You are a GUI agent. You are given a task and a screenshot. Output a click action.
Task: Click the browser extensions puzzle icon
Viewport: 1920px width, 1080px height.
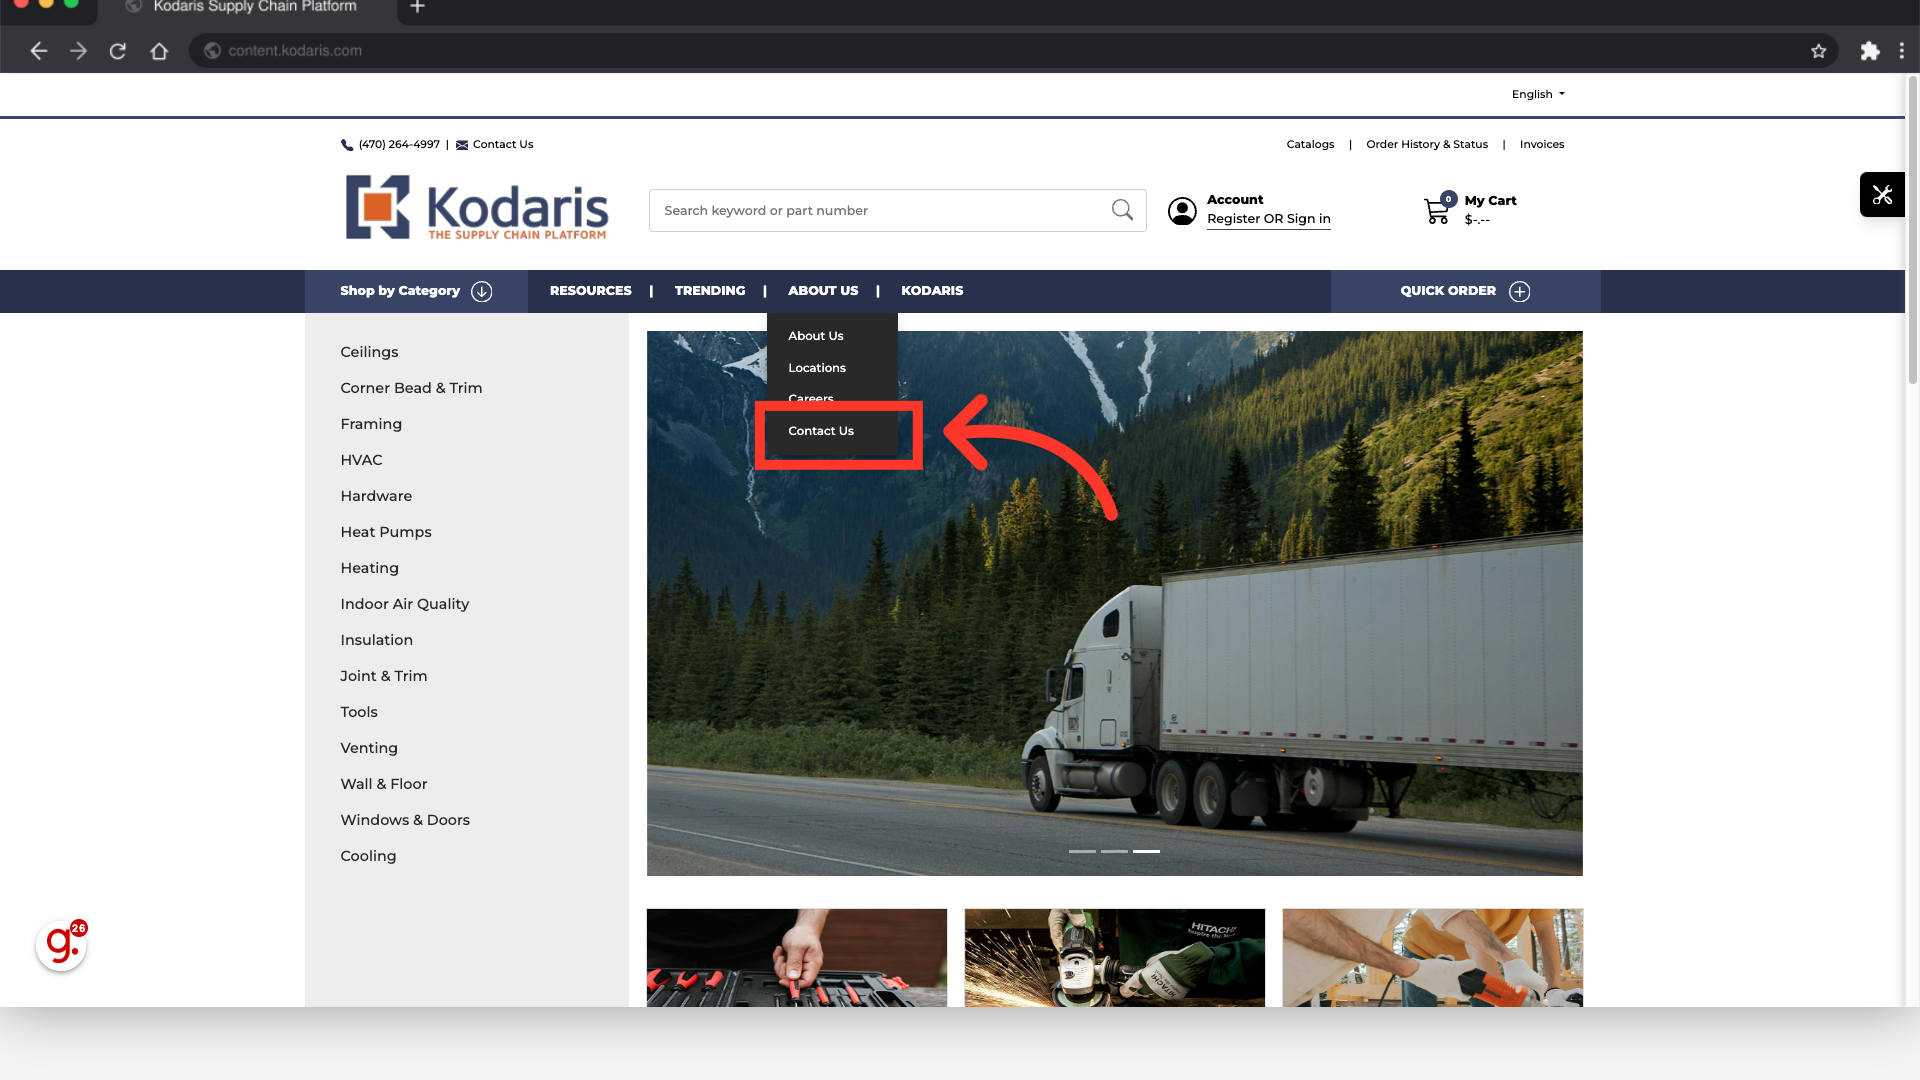(1869, 51)
